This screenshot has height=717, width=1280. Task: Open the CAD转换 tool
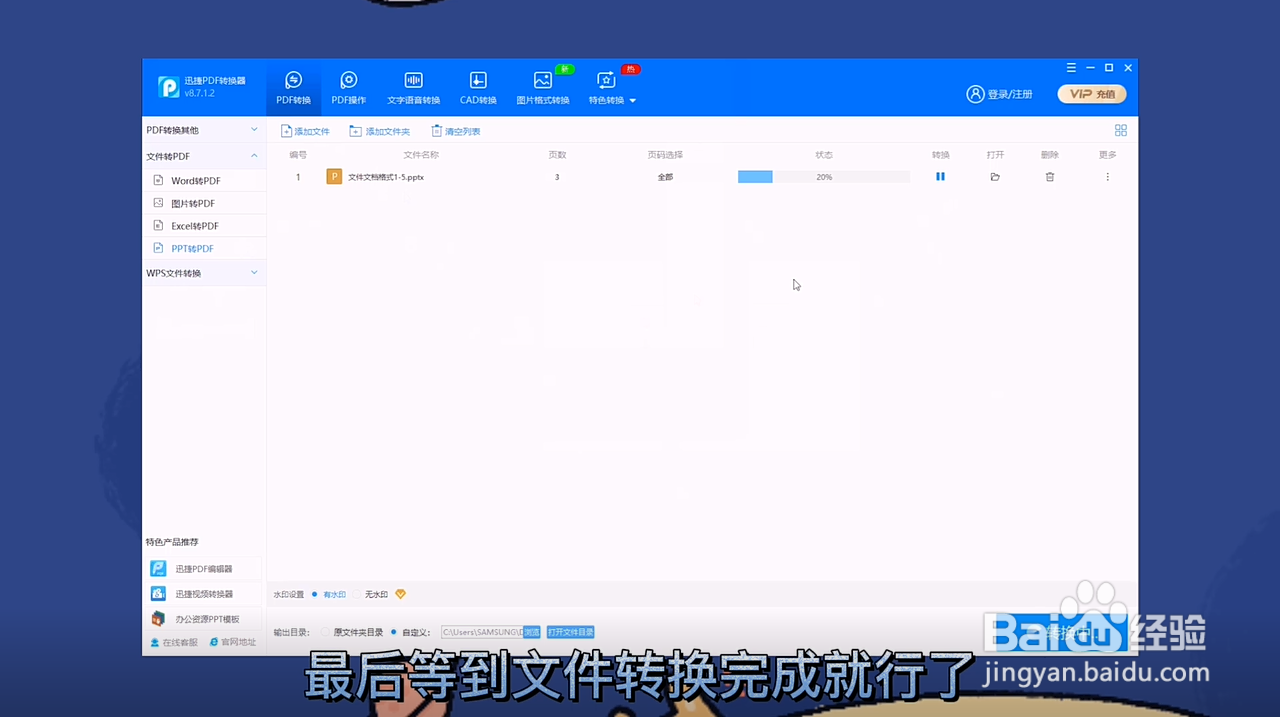(x=477, y=88)
